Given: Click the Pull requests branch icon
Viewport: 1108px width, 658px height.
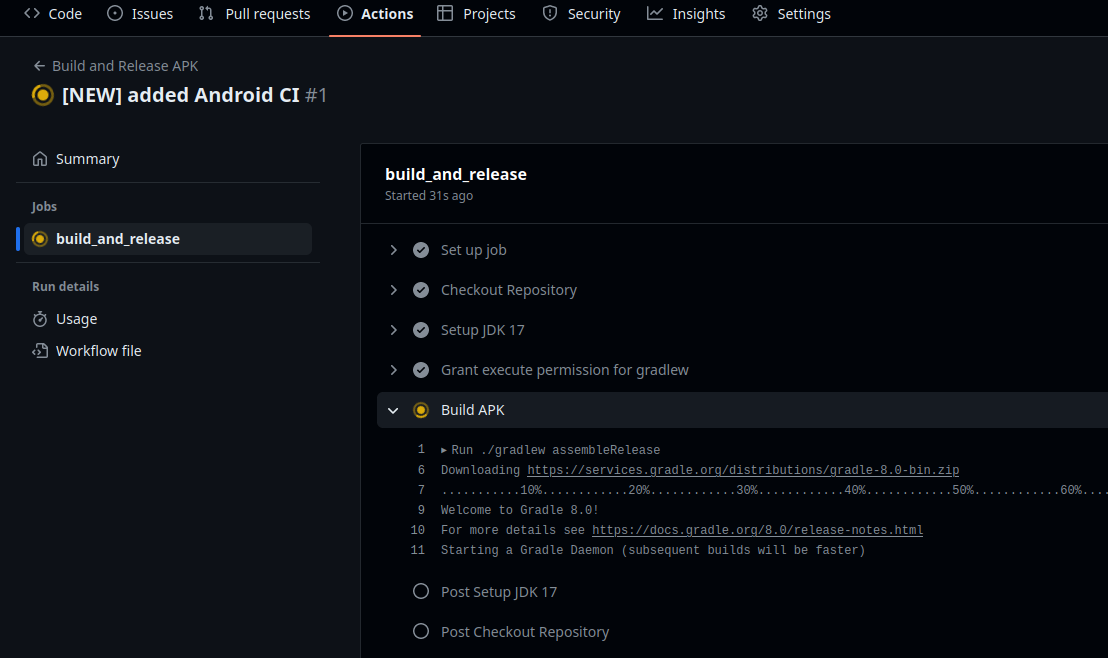Looking at the screenshot, I should (x=206, y=13).
